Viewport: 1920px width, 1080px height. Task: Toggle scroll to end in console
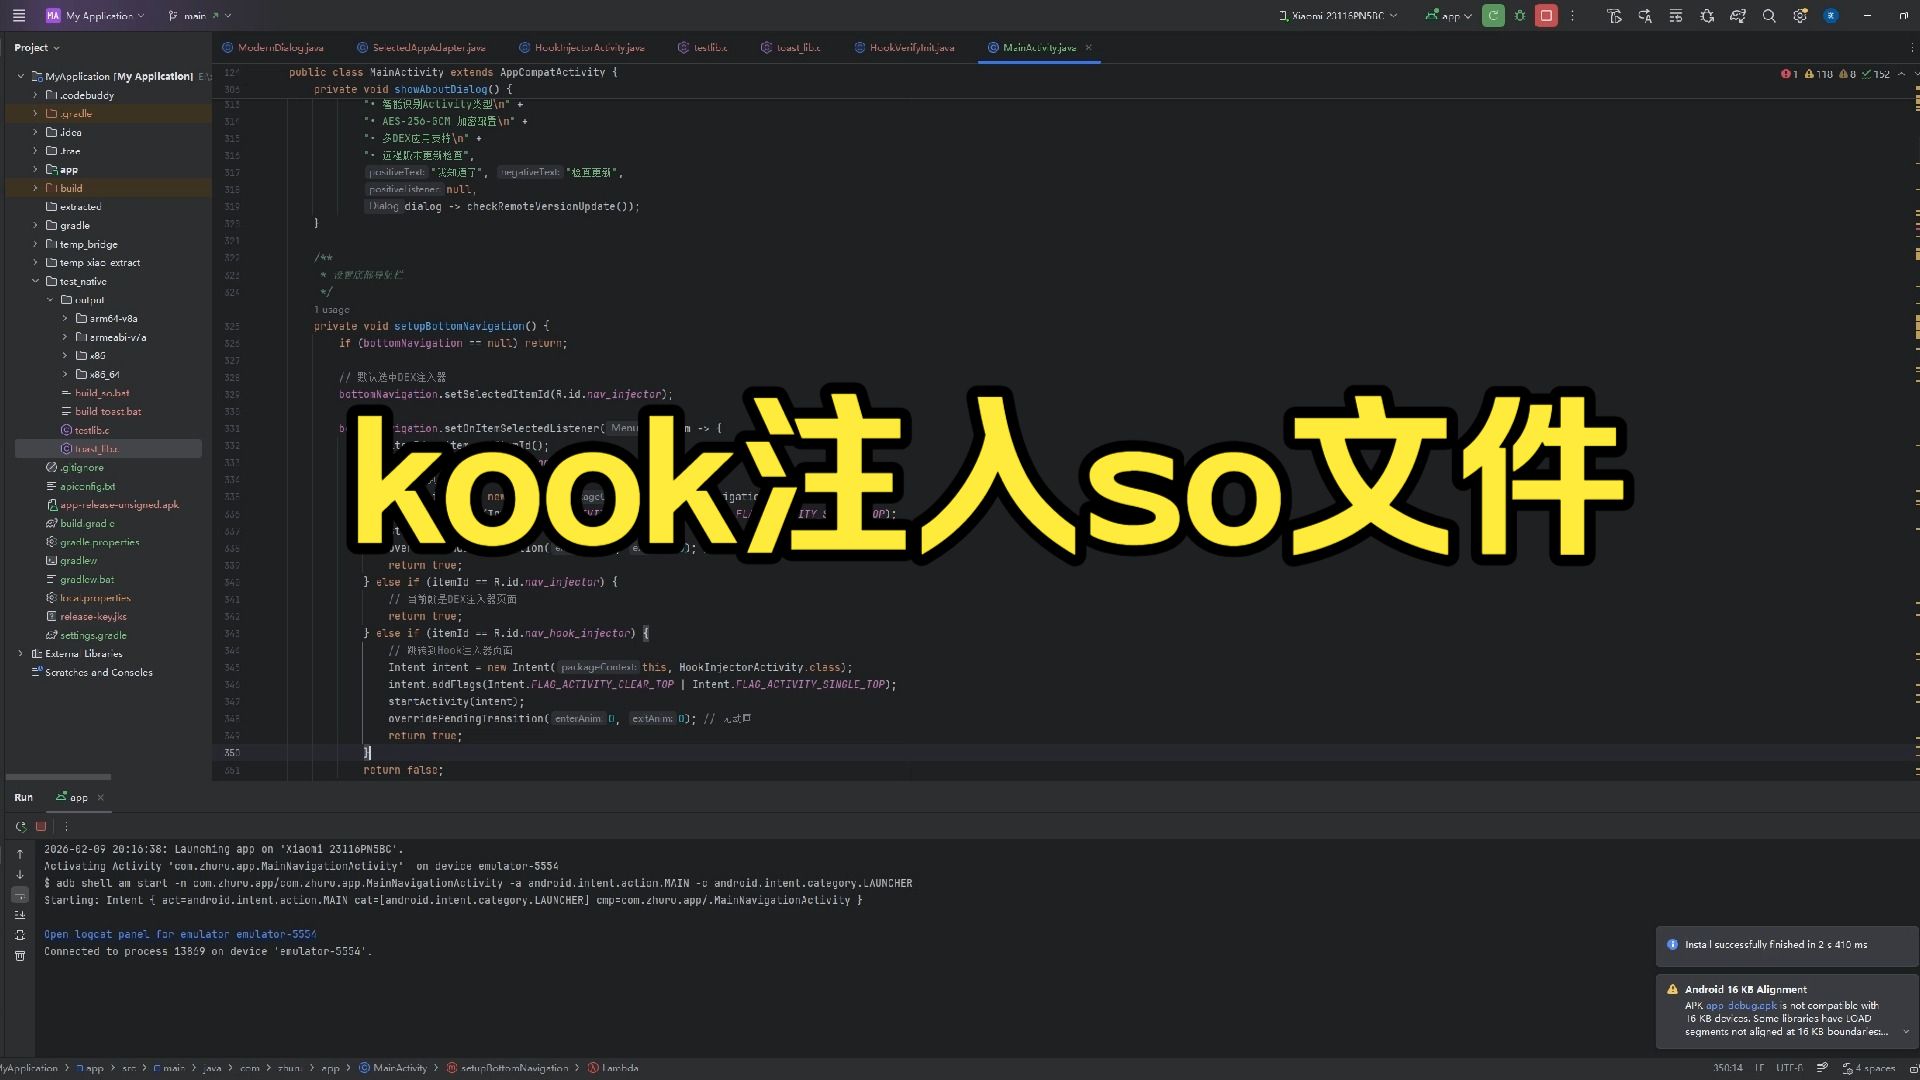coord(20,915)
